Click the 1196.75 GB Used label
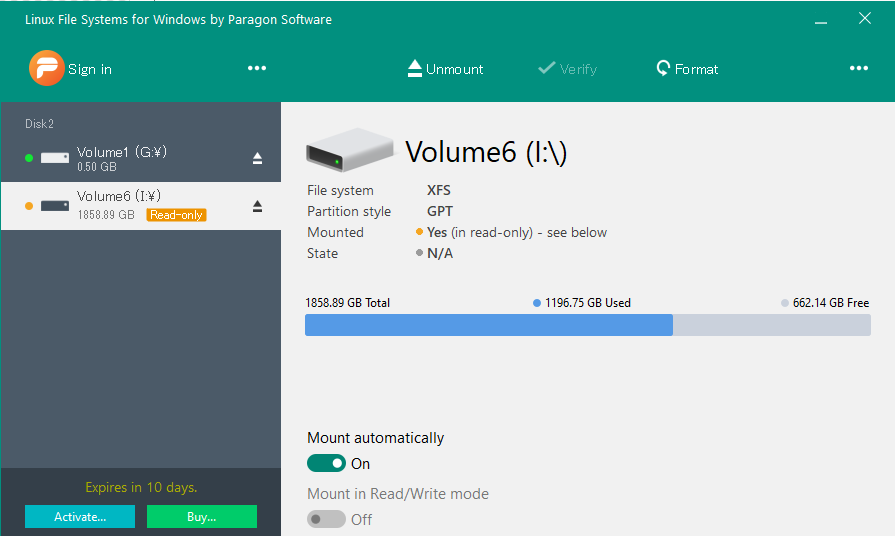The image size is (895, 536). [x=588, y=303]
